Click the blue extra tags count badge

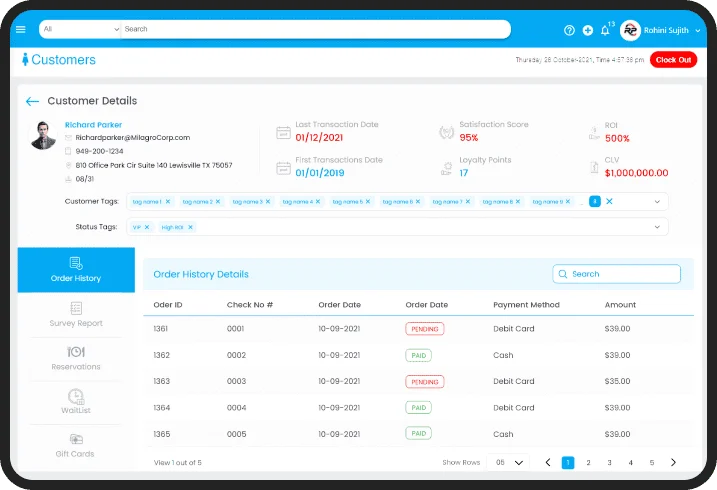click(x=595, y=201)
